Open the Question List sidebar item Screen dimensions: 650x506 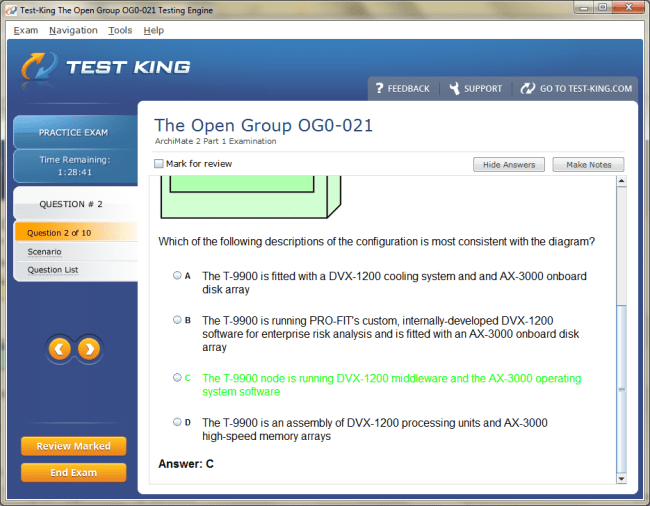click(53, 270)
